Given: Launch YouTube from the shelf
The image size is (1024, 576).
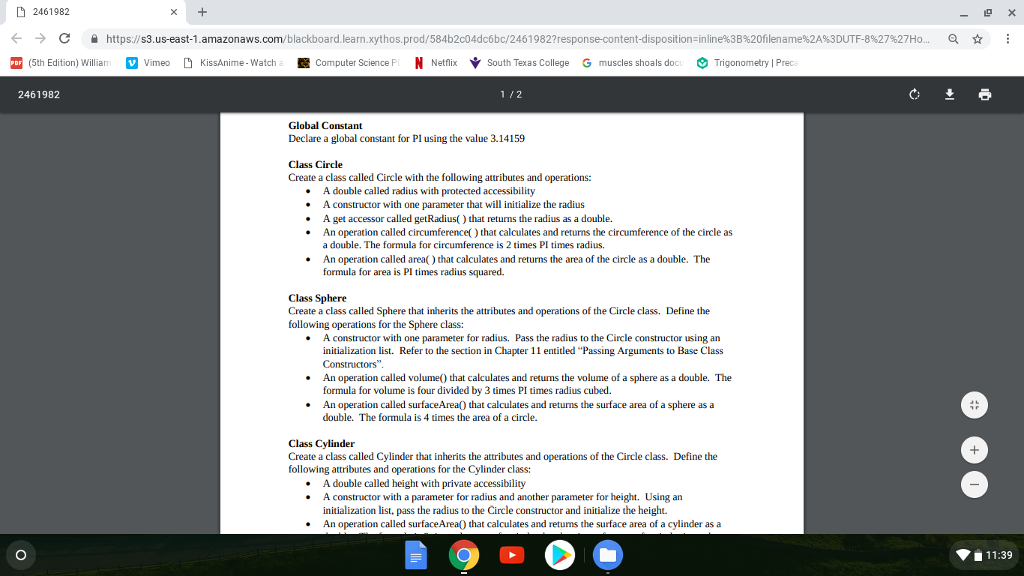Looking at the screenshot, I should click(512, 555).
